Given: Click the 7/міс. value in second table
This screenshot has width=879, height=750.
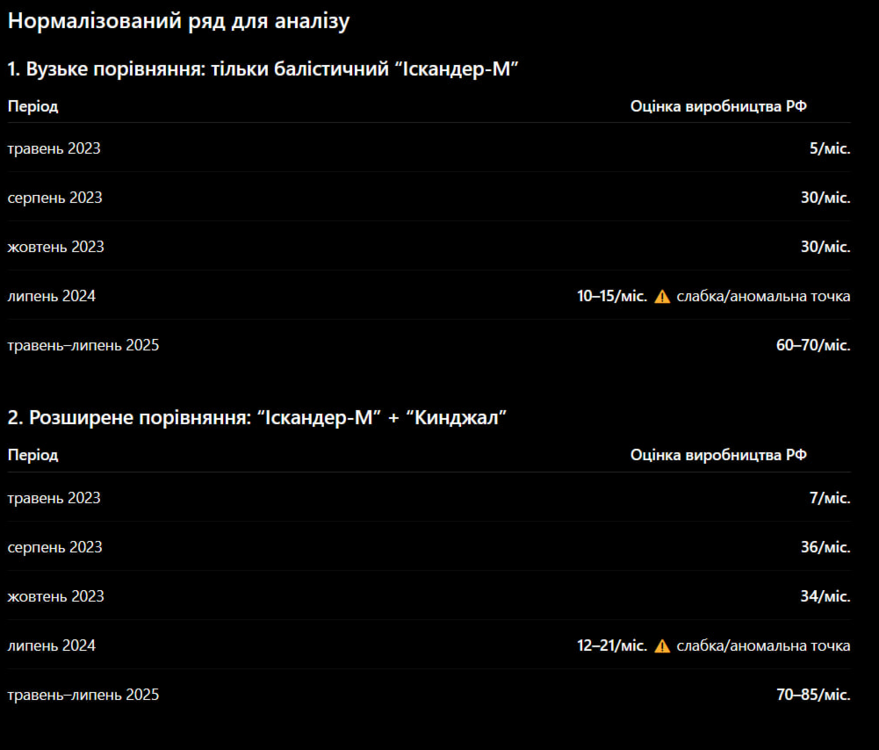Looking at the screenshot, I should click(830, 498).
